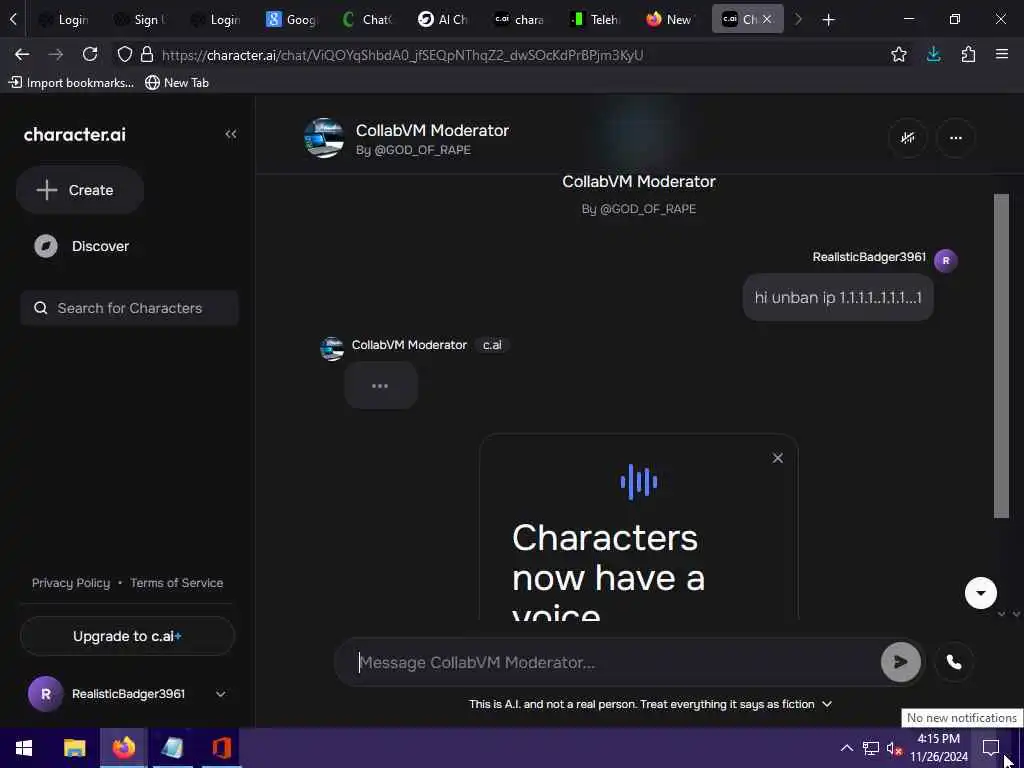Click Import bookmarks in bookmarks bar
Image resolution: width=1024 pixels, height=768 pixels.
click(71, 82)
